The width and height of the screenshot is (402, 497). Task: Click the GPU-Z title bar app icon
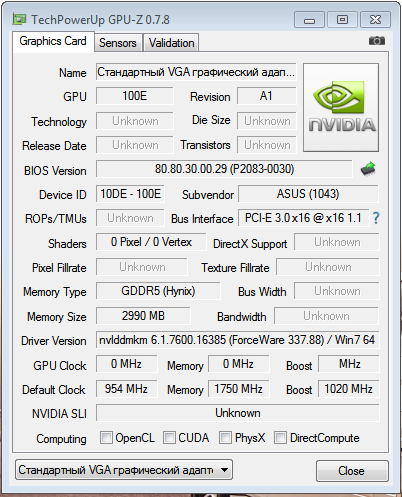point(19,19)
